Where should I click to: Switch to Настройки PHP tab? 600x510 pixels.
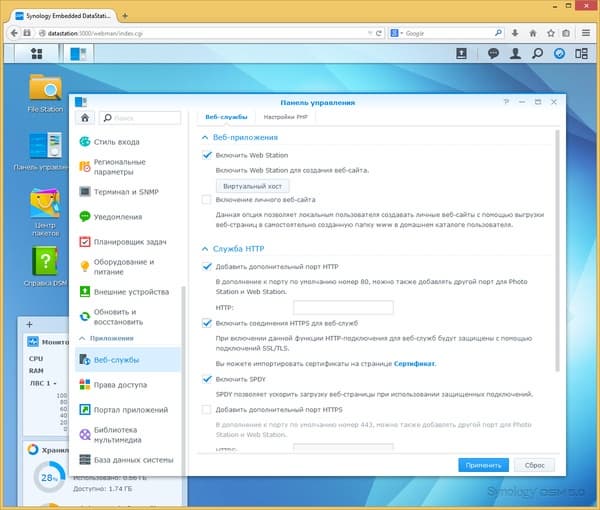pos(285,117)
